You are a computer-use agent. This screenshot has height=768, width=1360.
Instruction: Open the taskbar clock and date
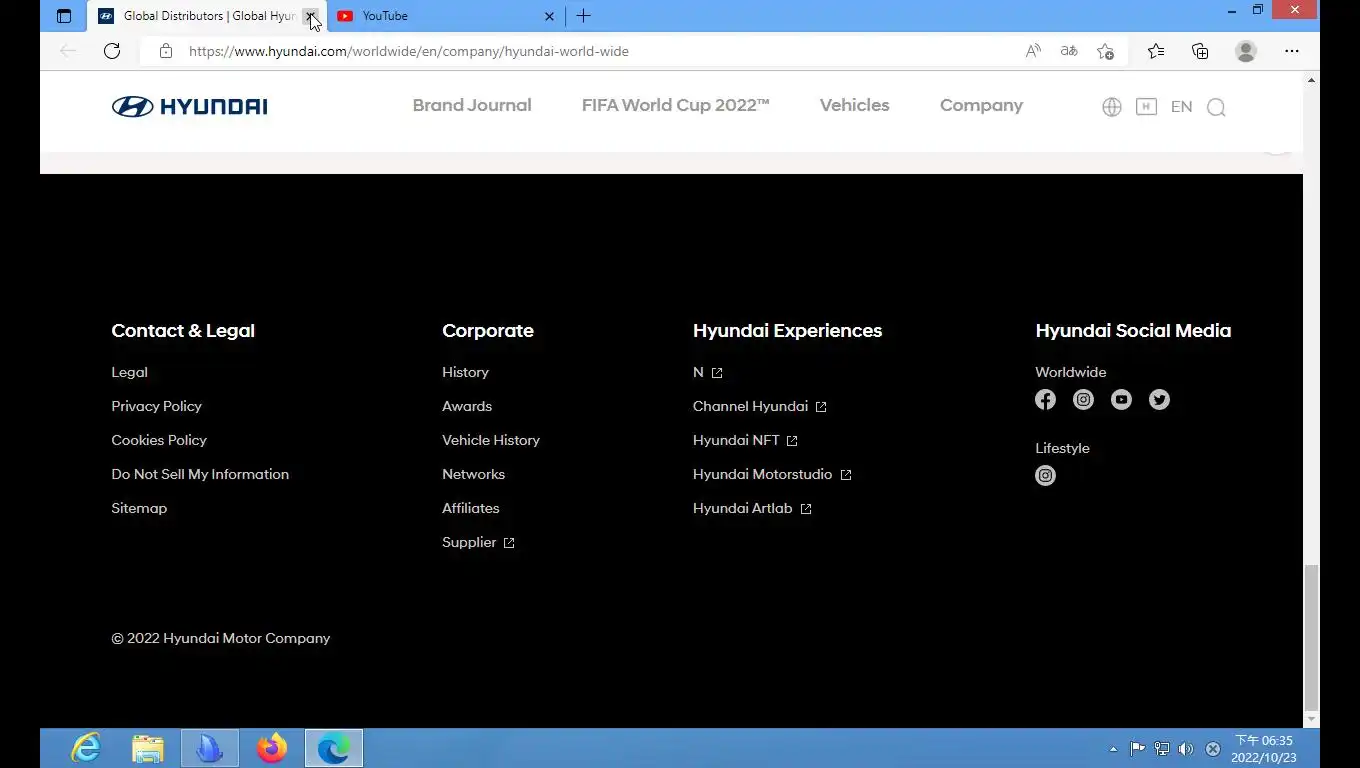click(1264, 749)
